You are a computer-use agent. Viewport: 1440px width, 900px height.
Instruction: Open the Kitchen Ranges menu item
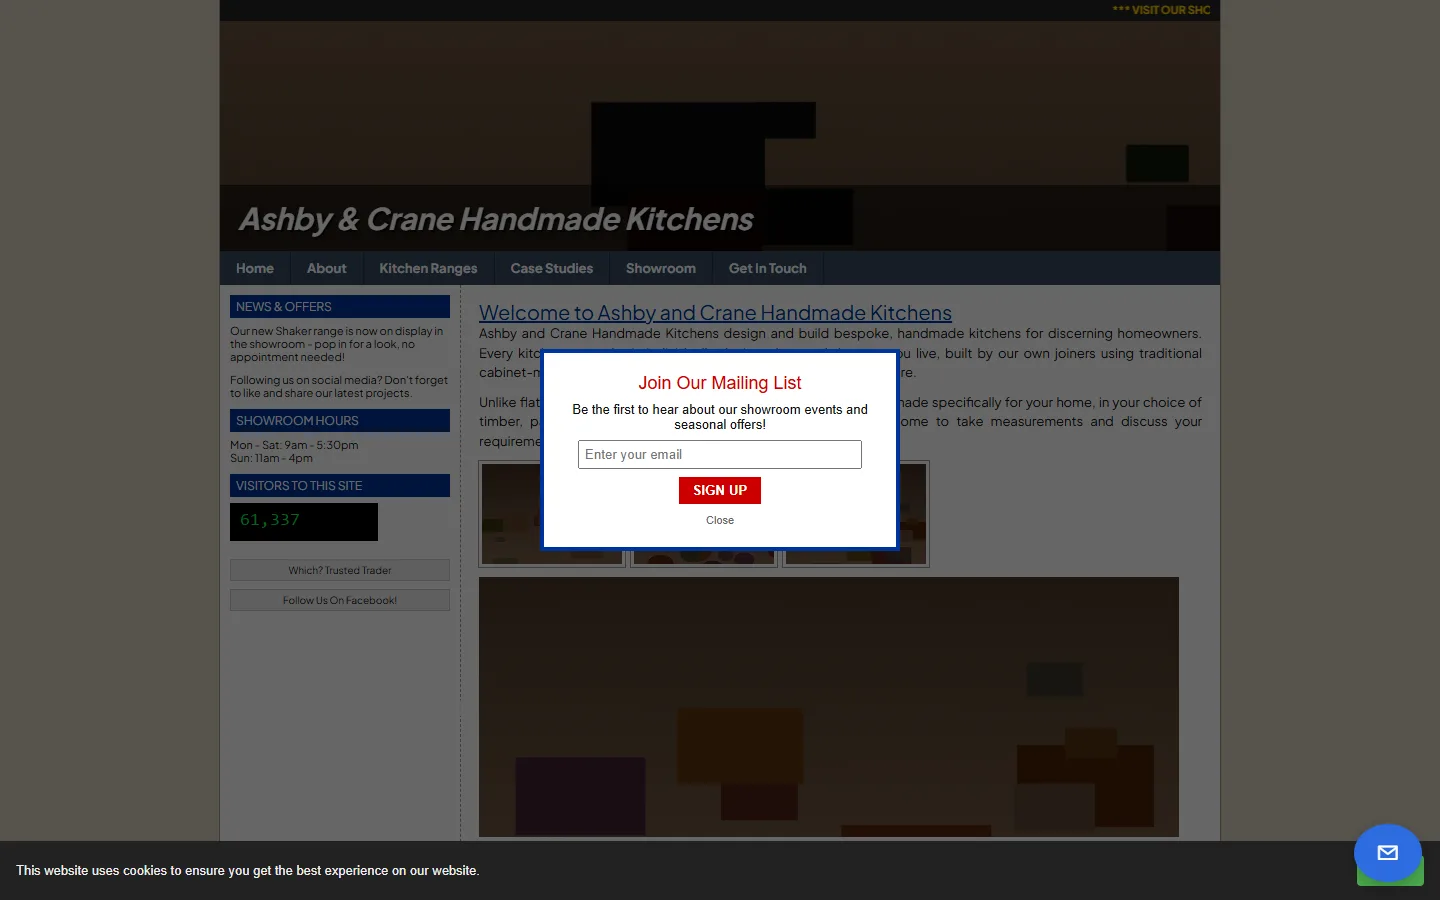tap(428, 268)
